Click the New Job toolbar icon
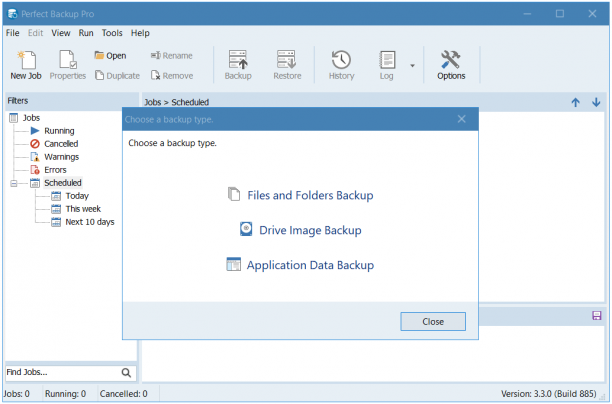Image resolution: width=612 pixels, height=404 pixels. tap(26, 60)
